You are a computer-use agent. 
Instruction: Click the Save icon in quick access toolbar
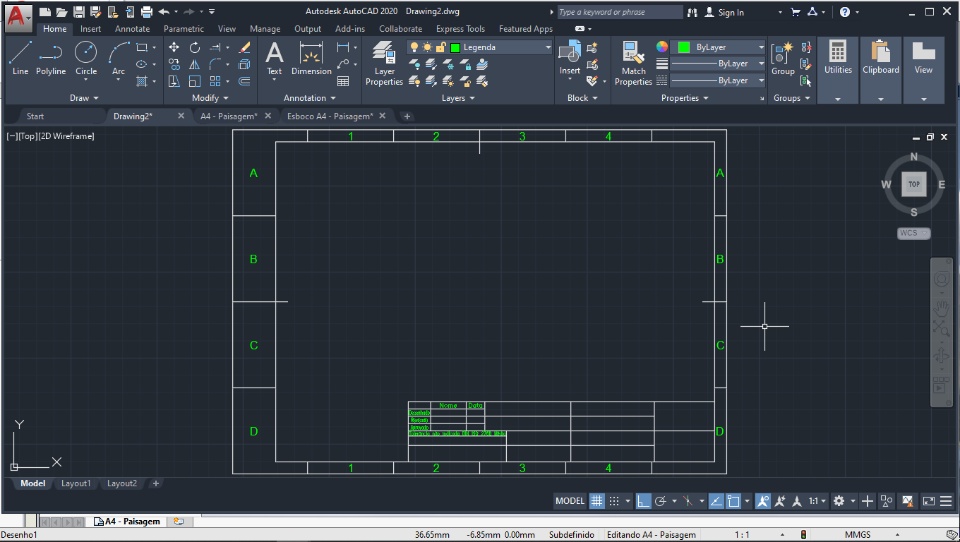tap(78, 12)
